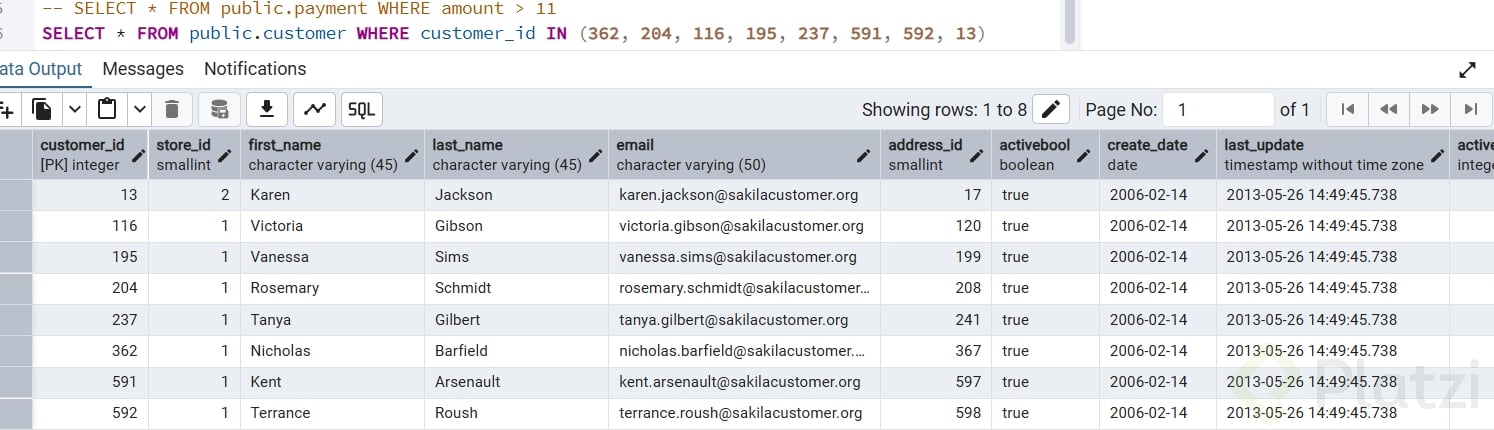Expand the paste options dropdown
Screen dimensions: 1494x430
pyautogui.click(x=139, y=109)
